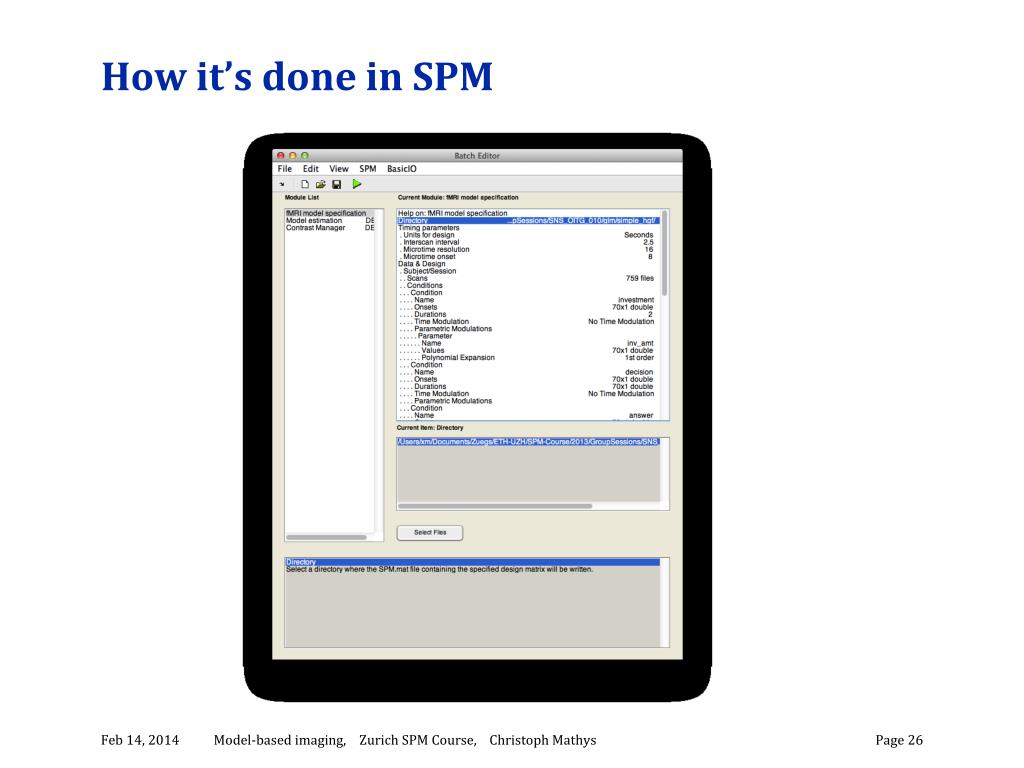Select Model estimation in the Module List
Viewport: 1024px width, 768px height.
click(x=330, y=221)
